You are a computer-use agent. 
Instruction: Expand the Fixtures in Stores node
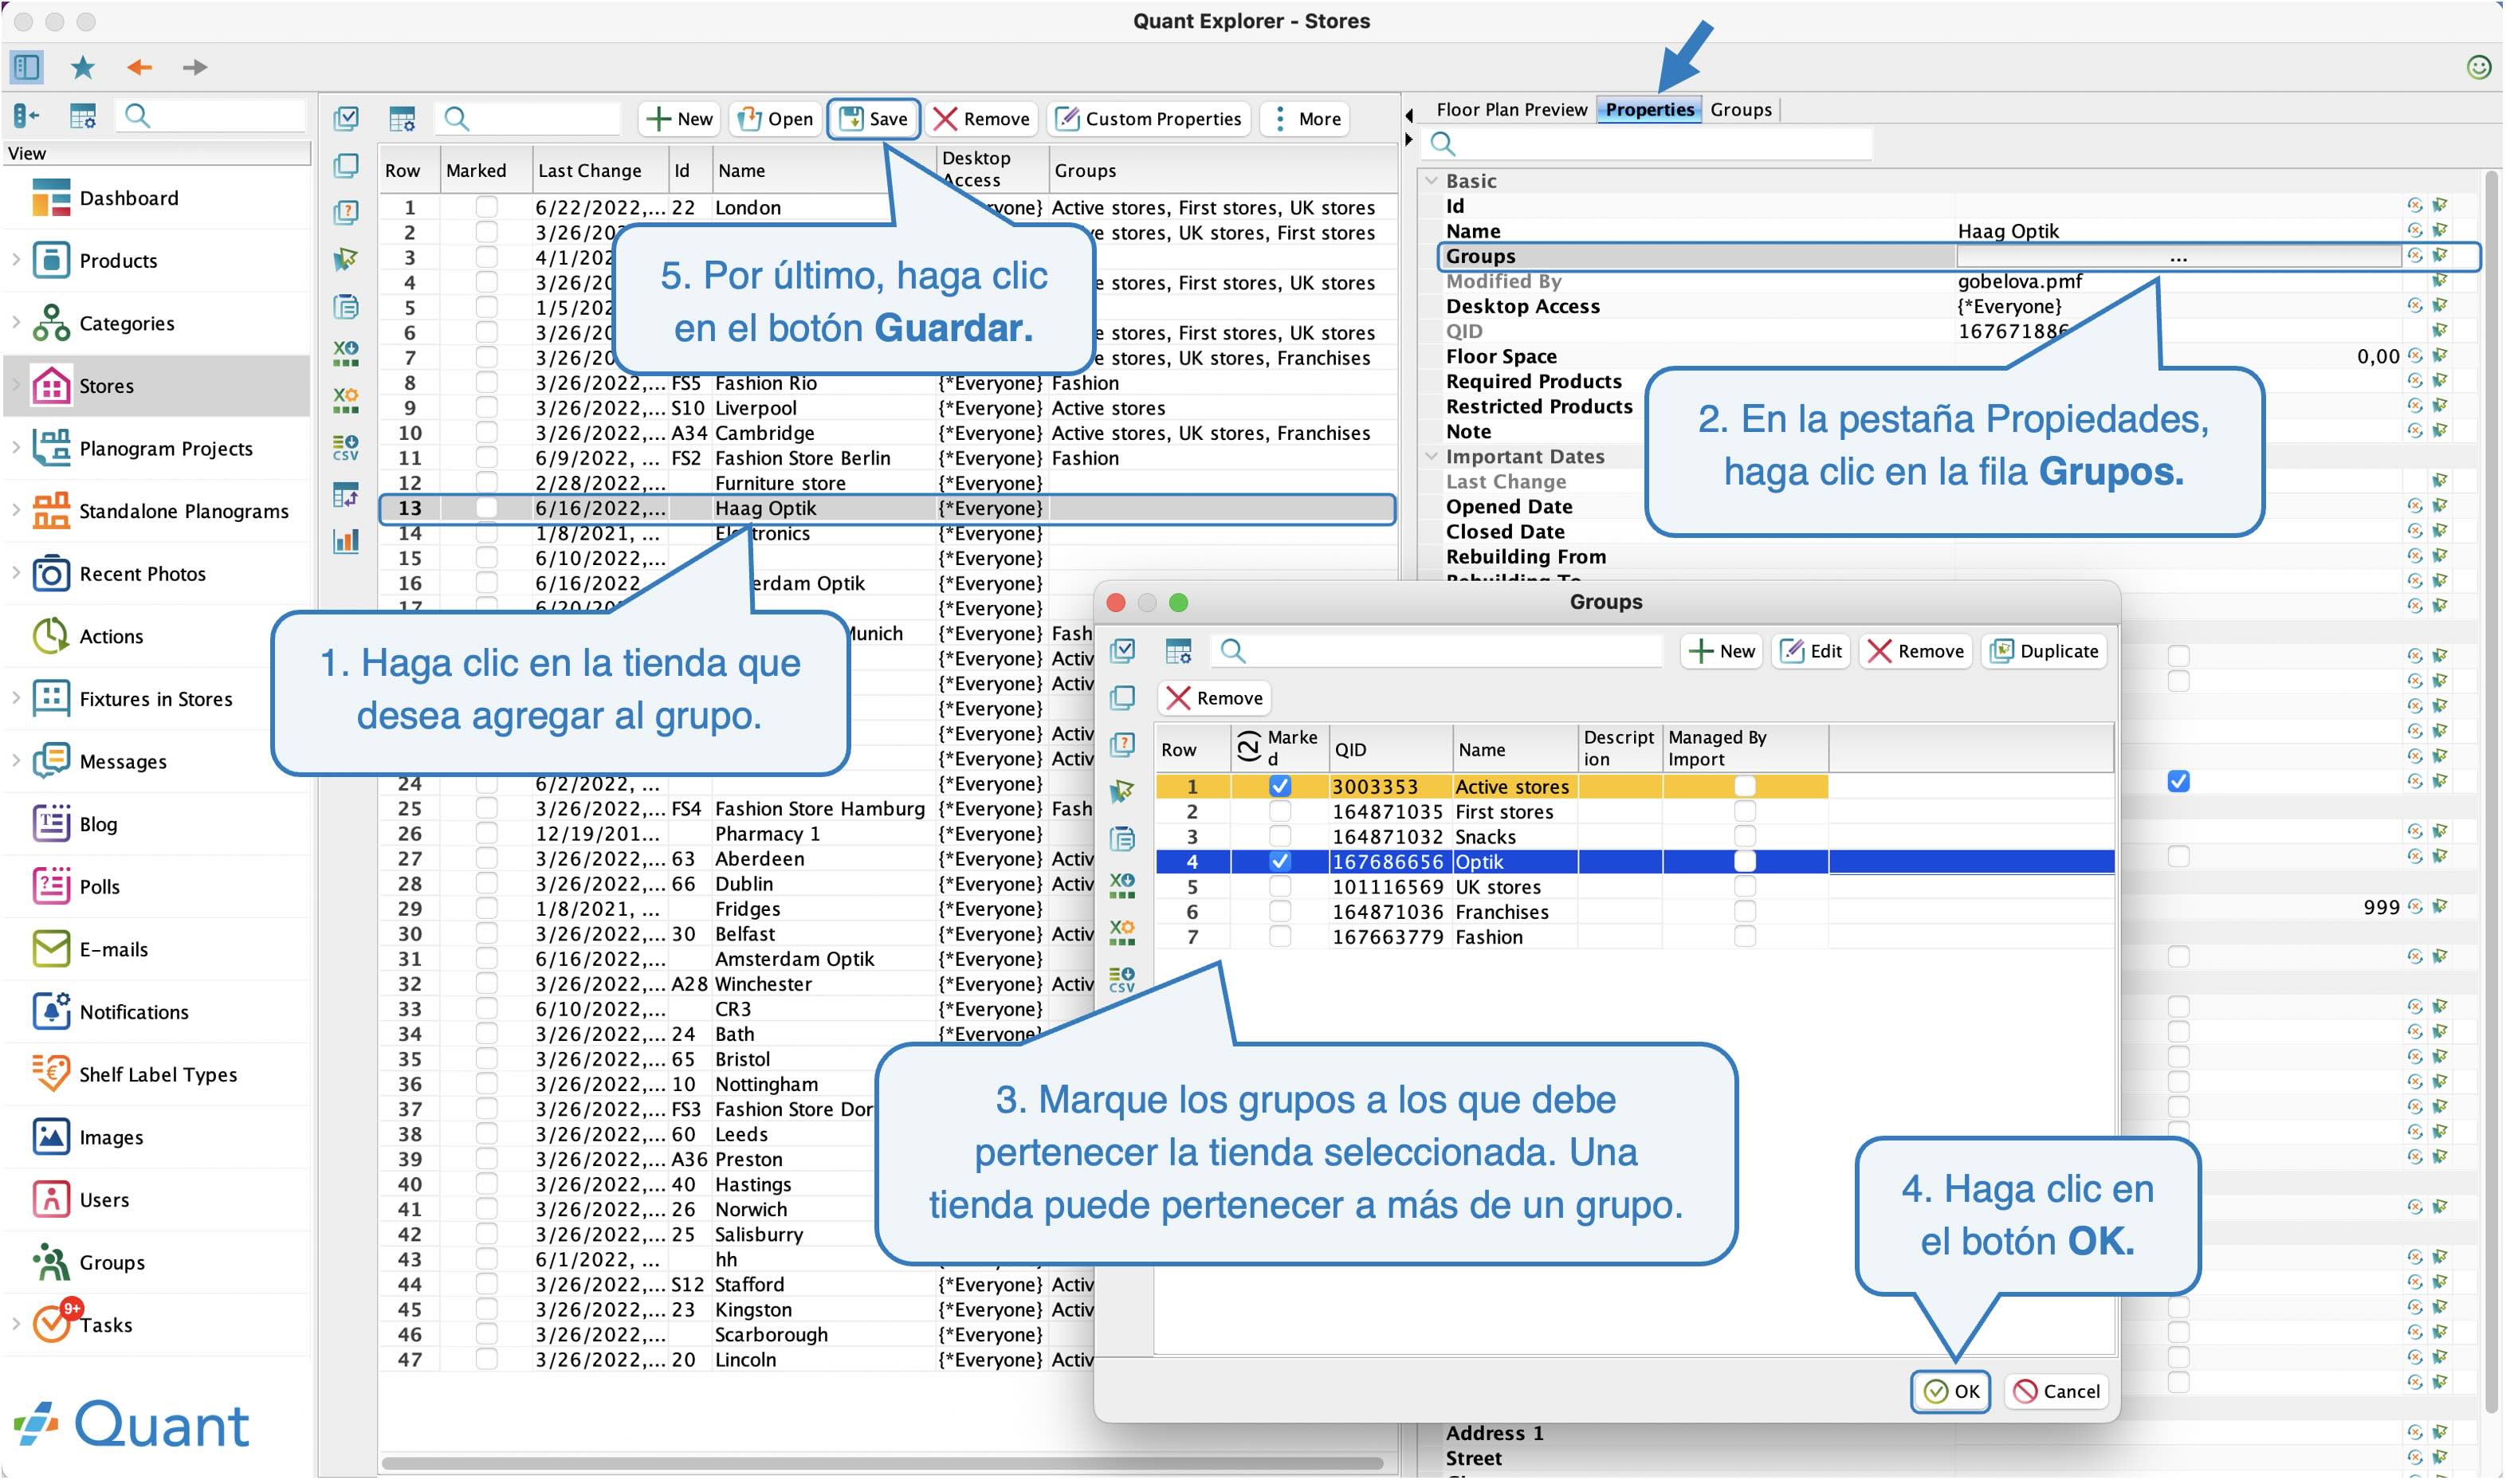coord(16,698)
